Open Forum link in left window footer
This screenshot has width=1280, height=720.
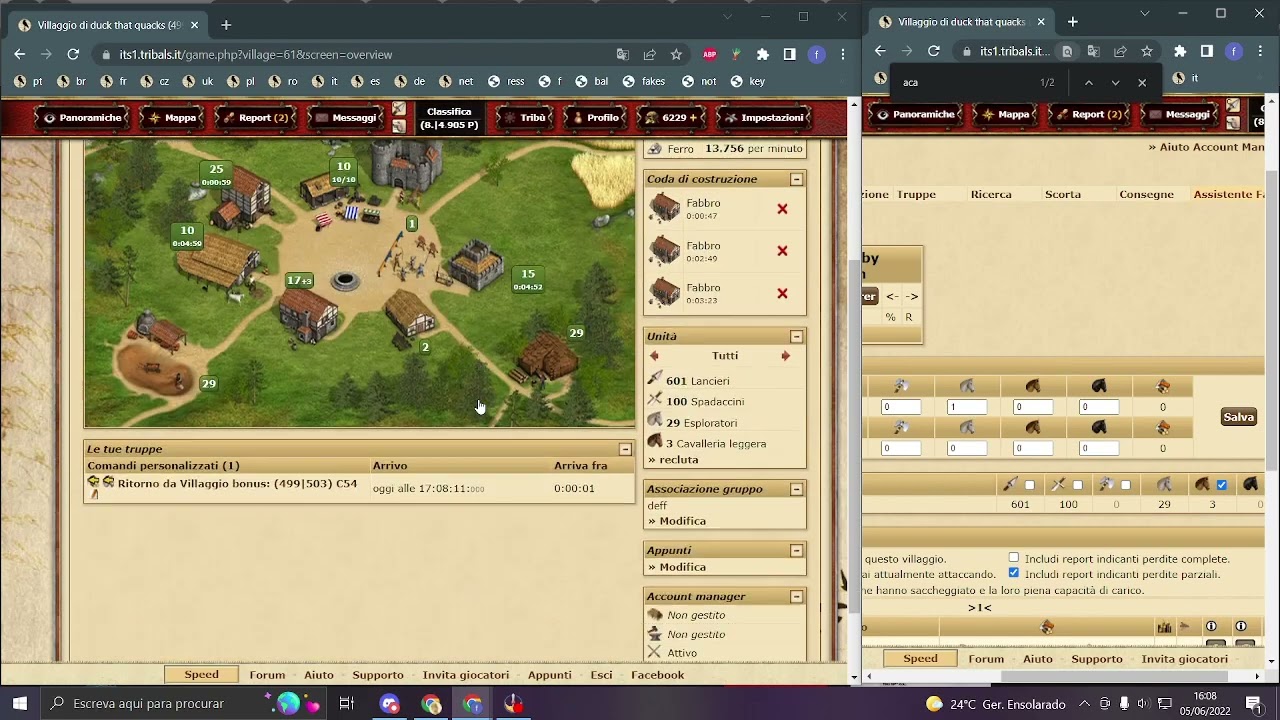(x=267, y=675)
